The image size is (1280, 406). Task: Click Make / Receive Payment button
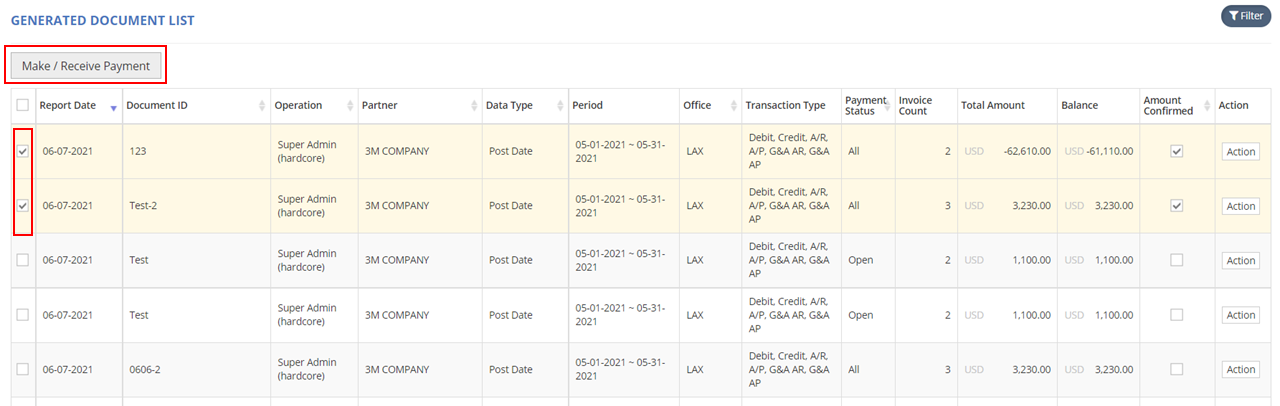click(x=86, y=66)
